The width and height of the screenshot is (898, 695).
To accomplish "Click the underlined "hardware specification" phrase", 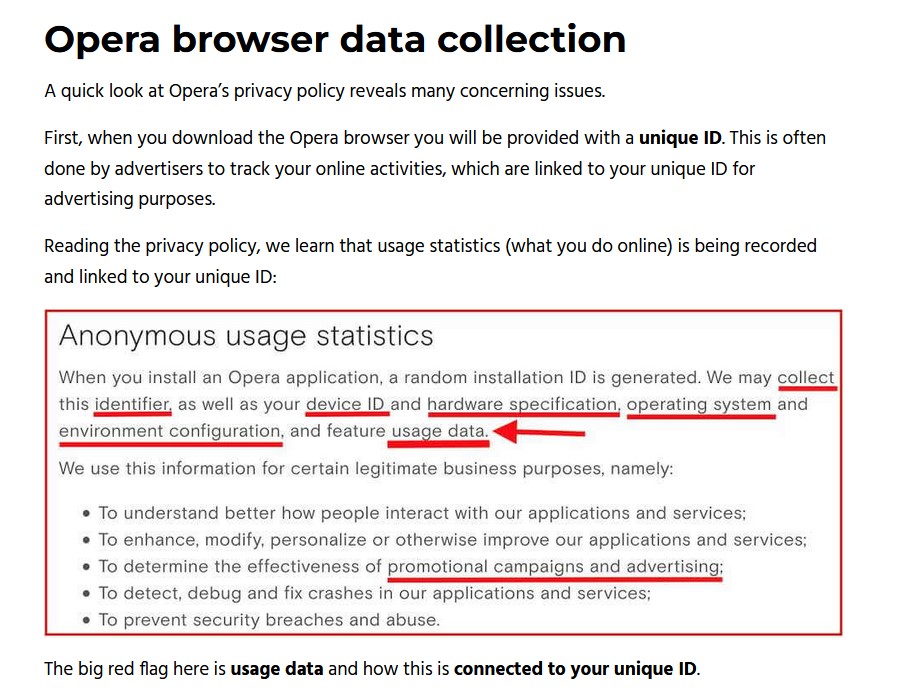I will (522, 404).
